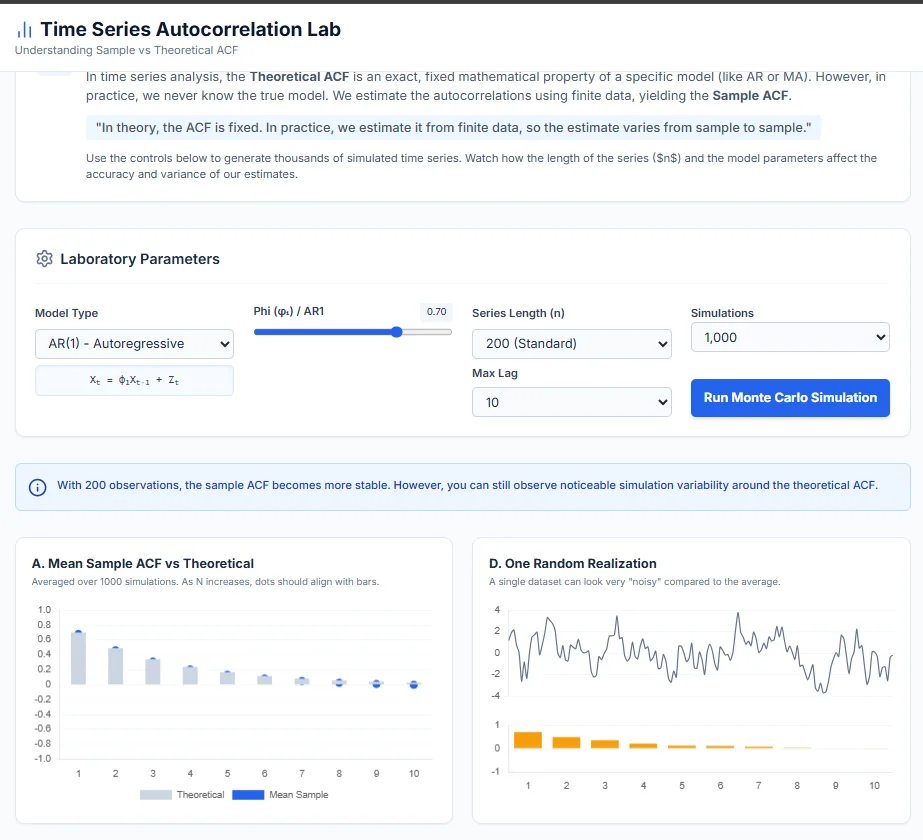Click the 'Understanding Sample vs Theoretical ACF' subtitle
923x840 pixels.
[x=127, y=50]
